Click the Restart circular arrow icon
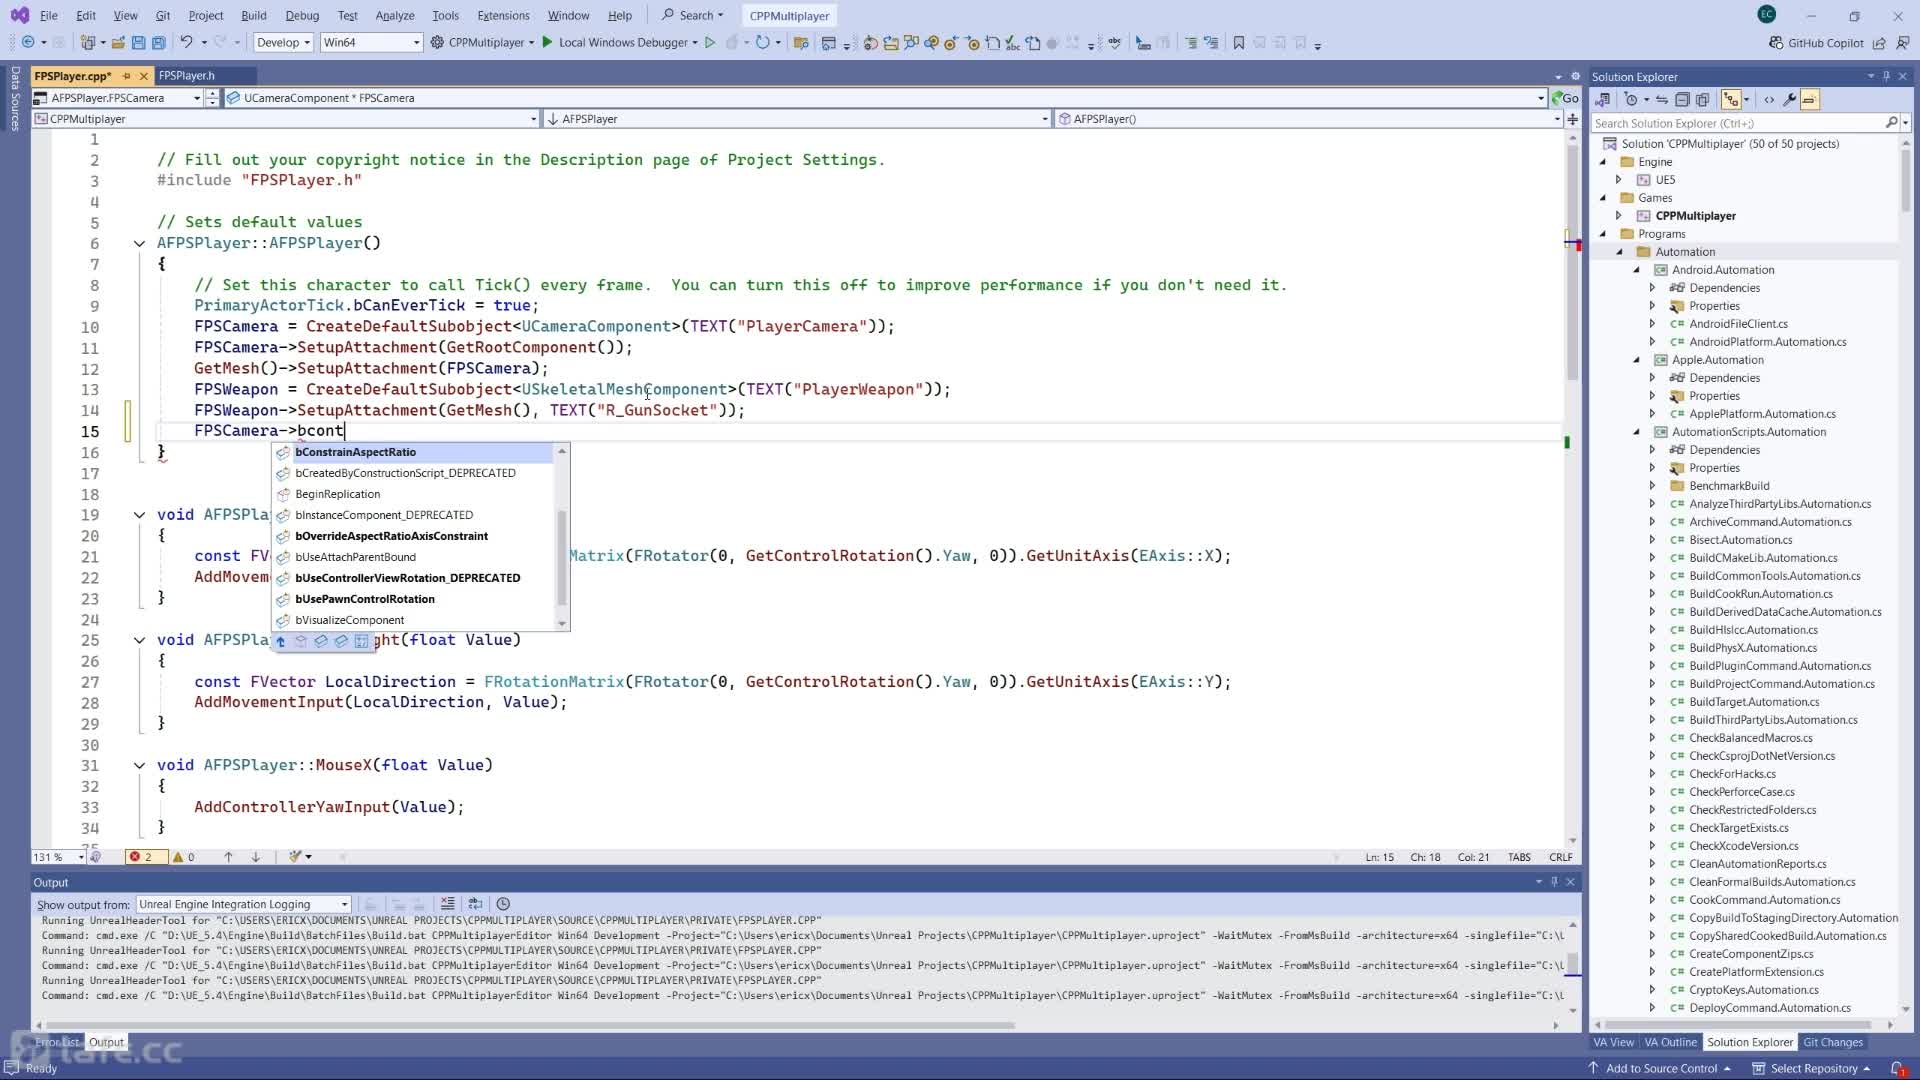 click(762, 43)
